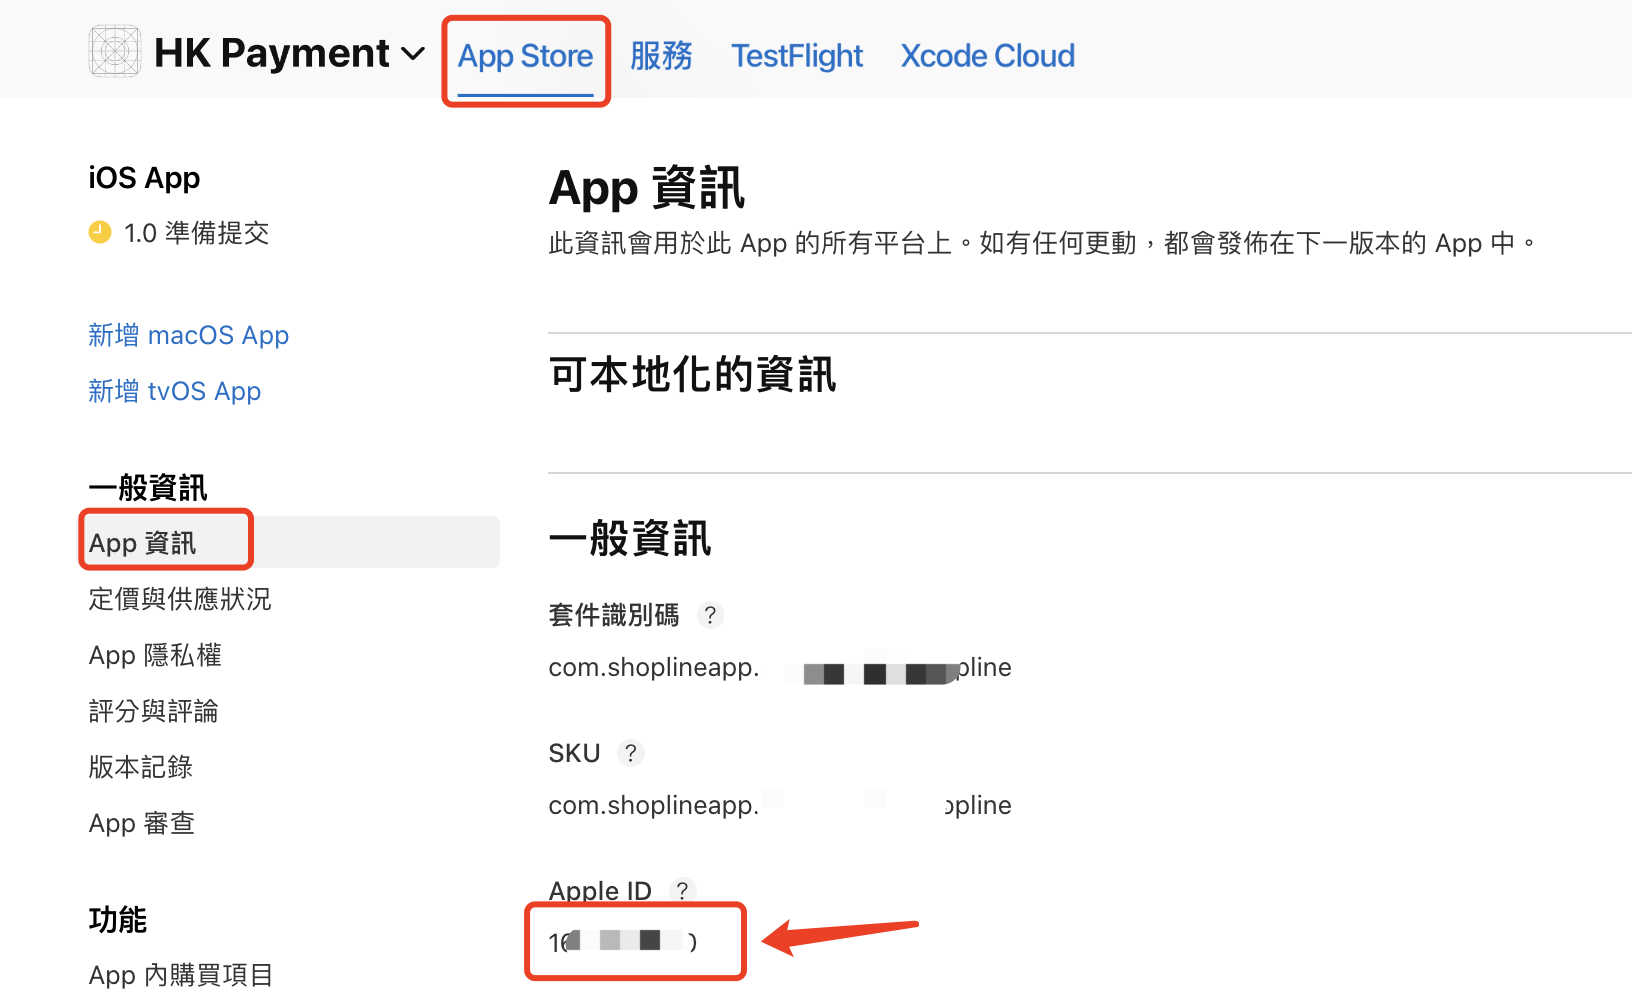The width and height of the screenshot is (1632, 1002).
Task: Click the yellow status icon beside 1.0
Action: click(x=100, y=233)
